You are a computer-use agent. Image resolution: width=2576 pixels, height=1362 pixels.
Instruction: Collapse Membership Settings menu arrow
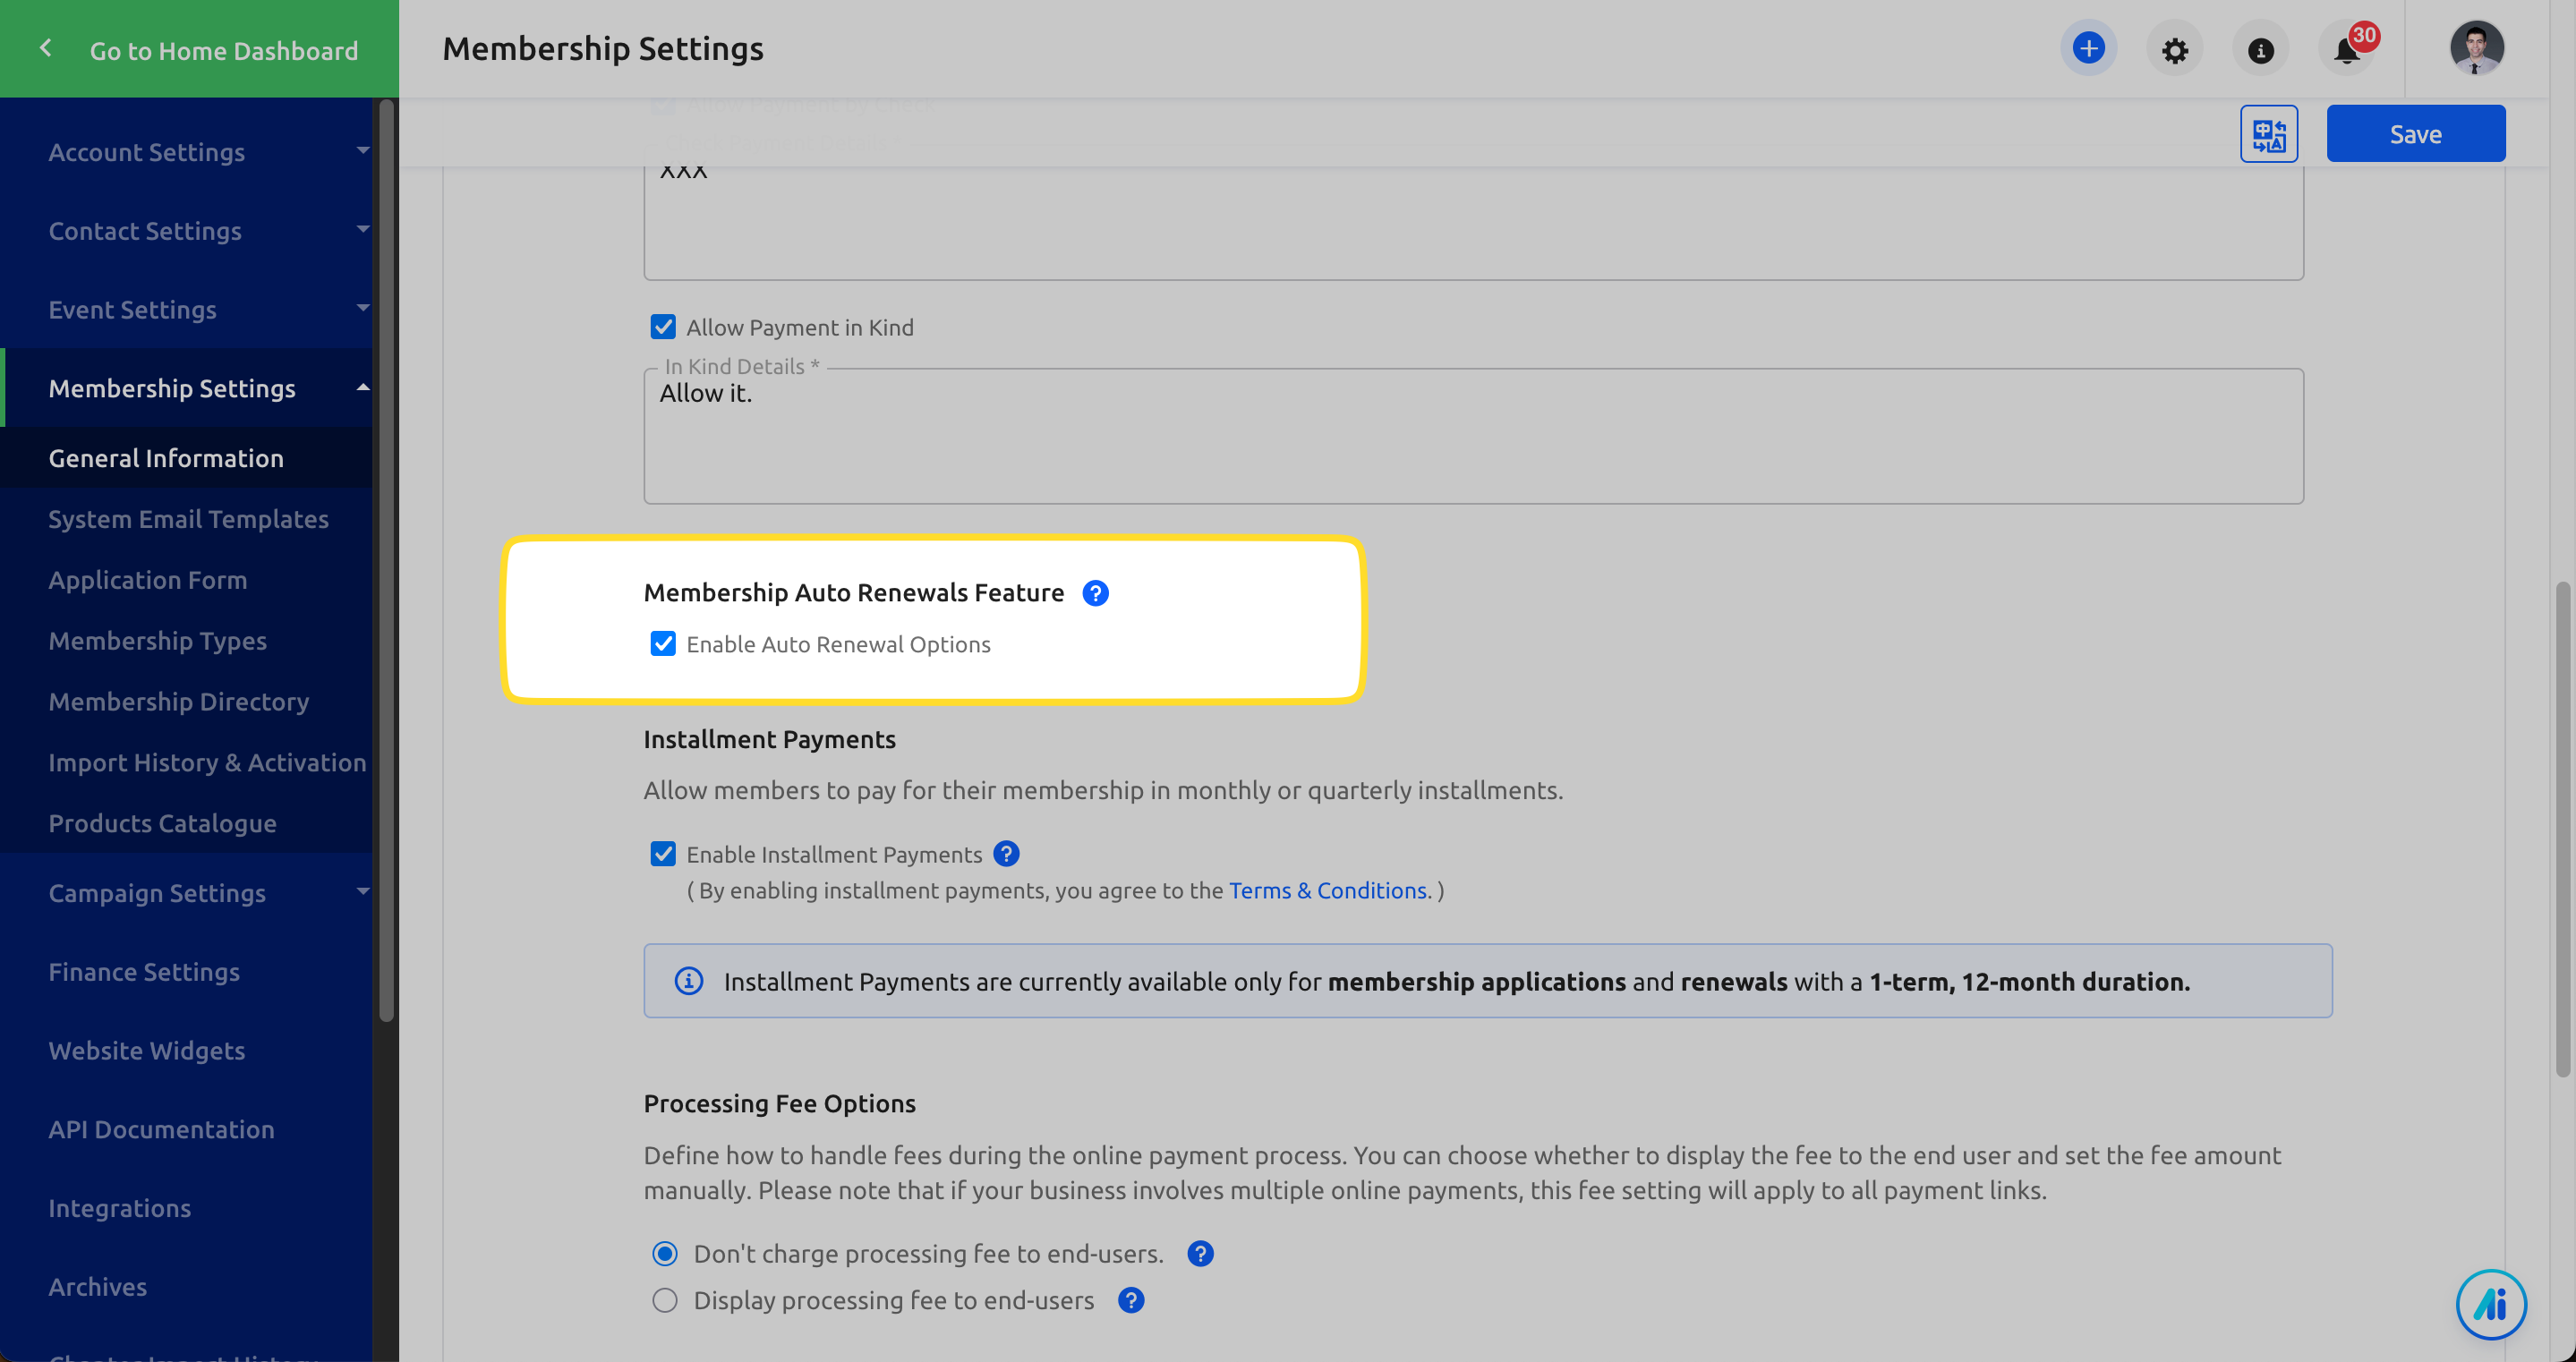363,388
